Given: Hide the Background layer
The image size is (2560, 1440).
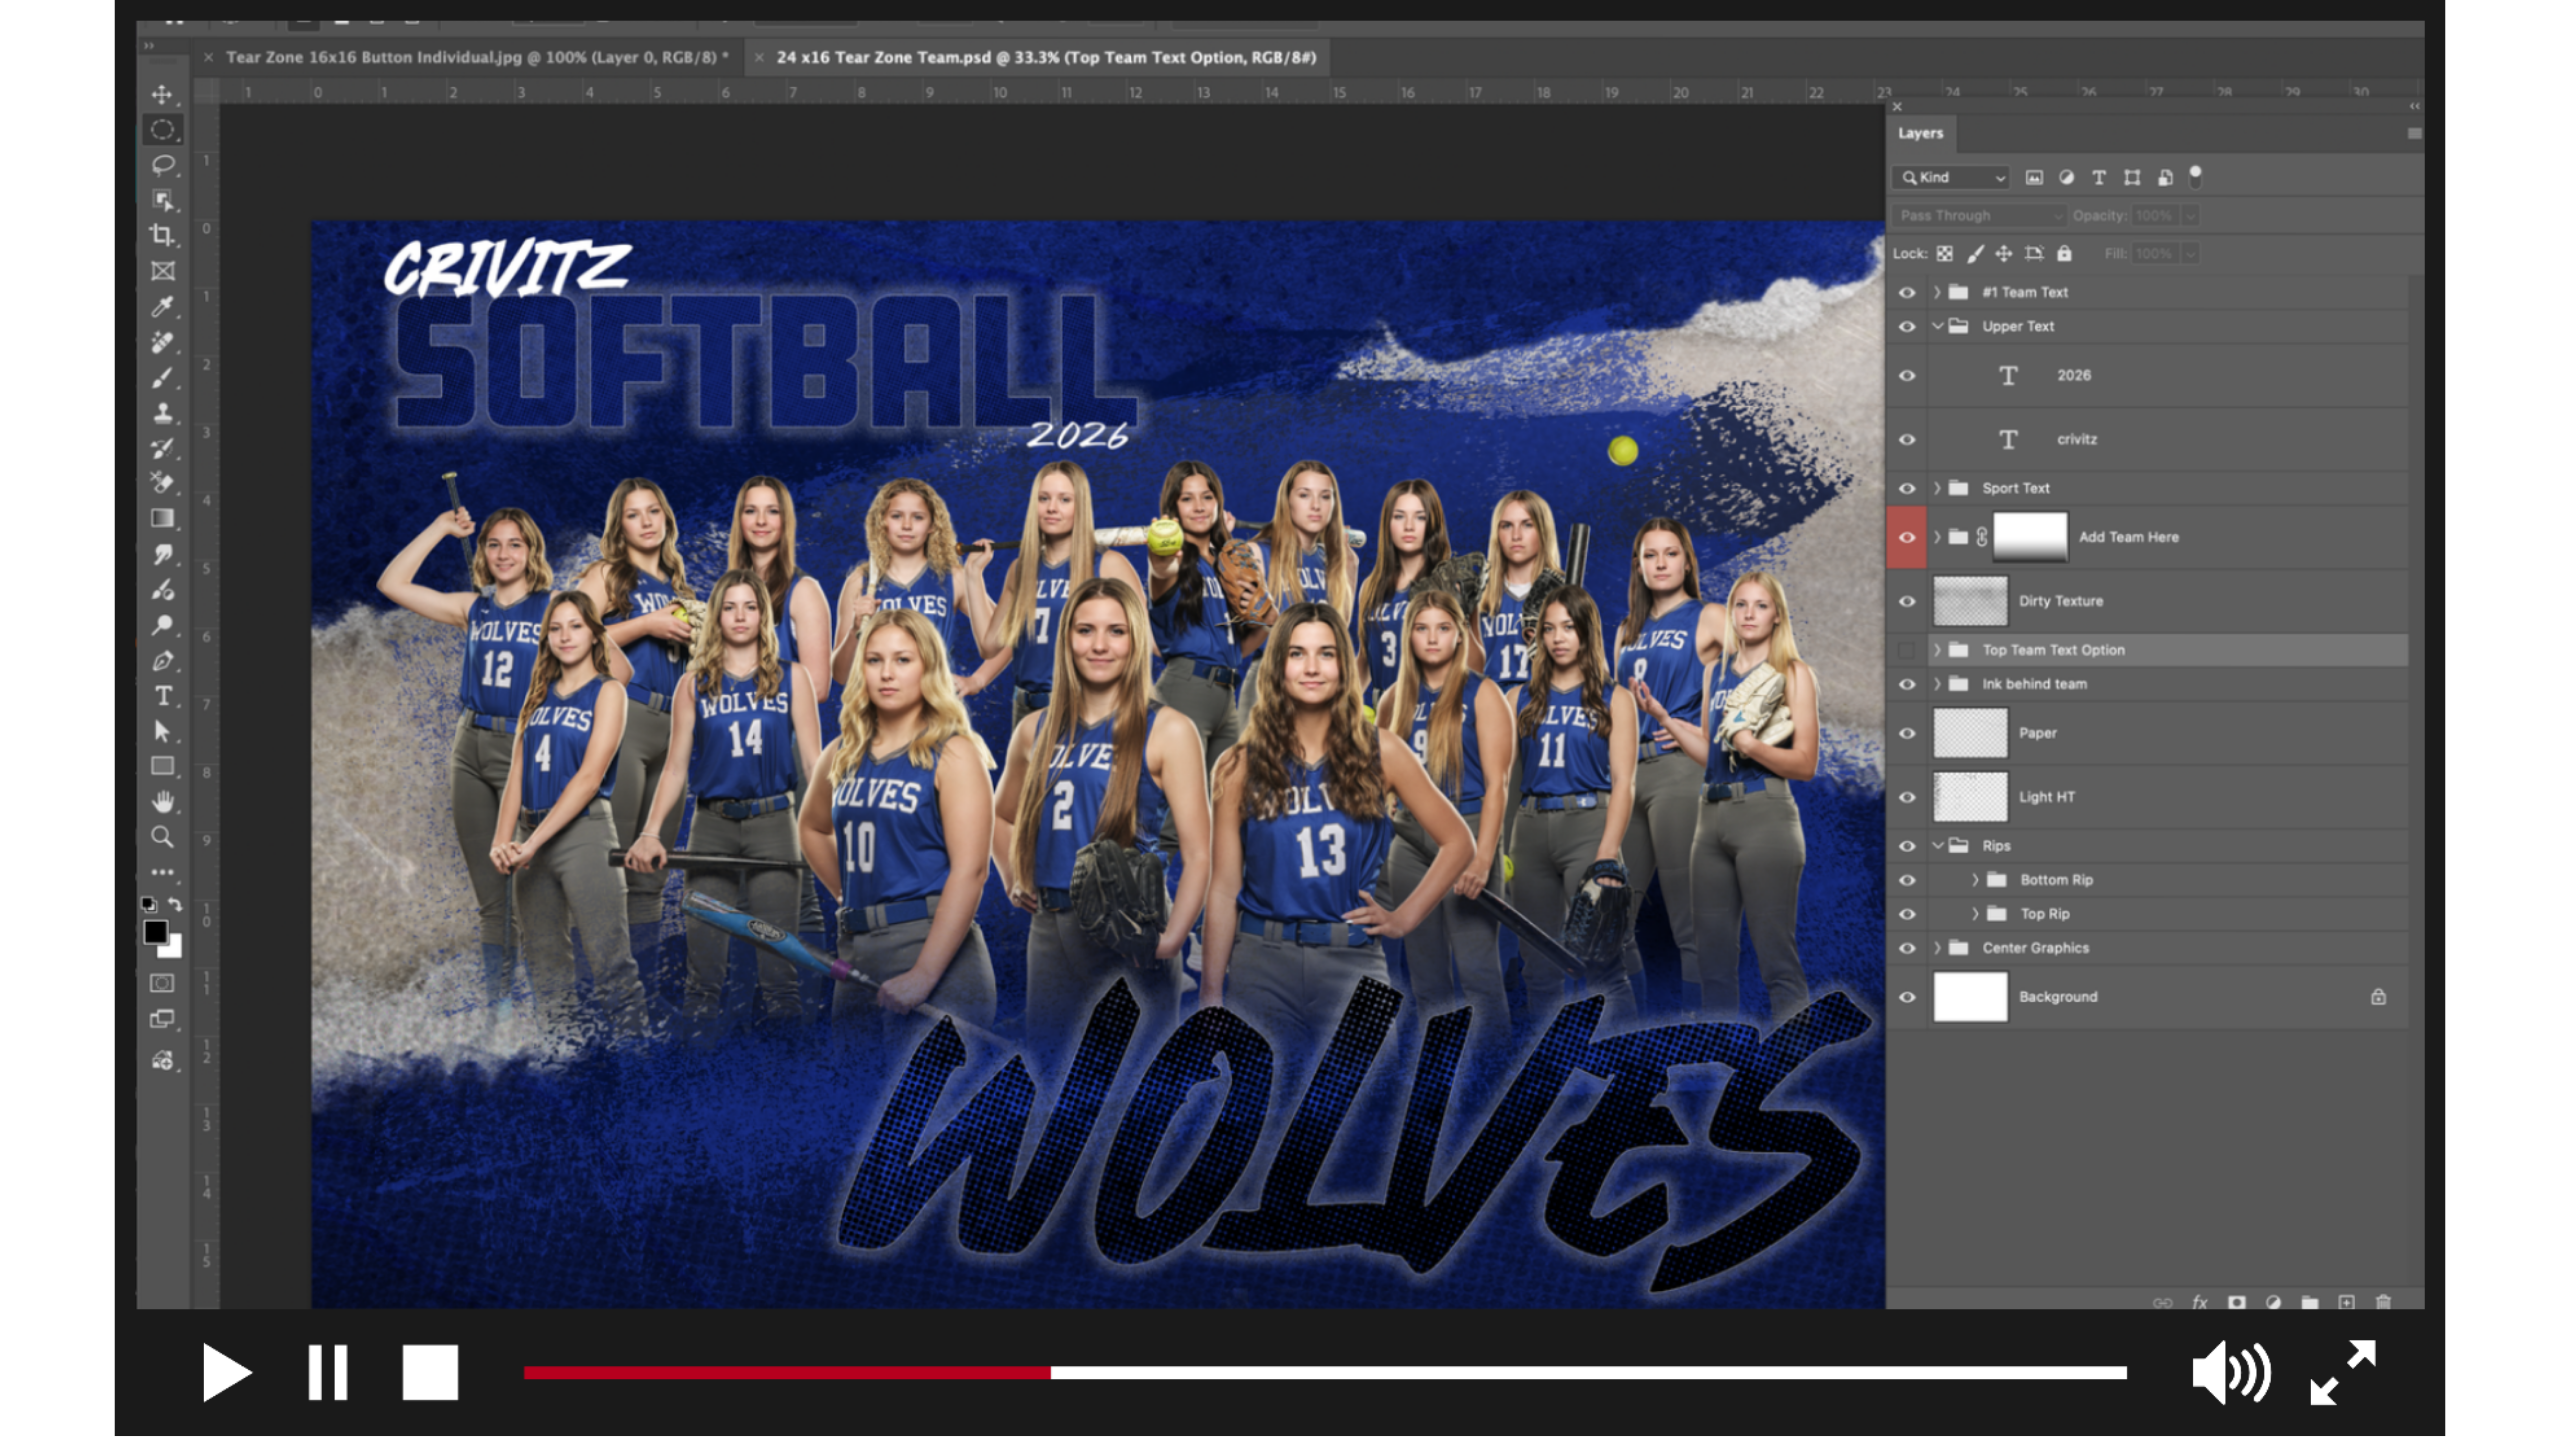Looking at the screenshot, I should click(x=1907, y=997).
